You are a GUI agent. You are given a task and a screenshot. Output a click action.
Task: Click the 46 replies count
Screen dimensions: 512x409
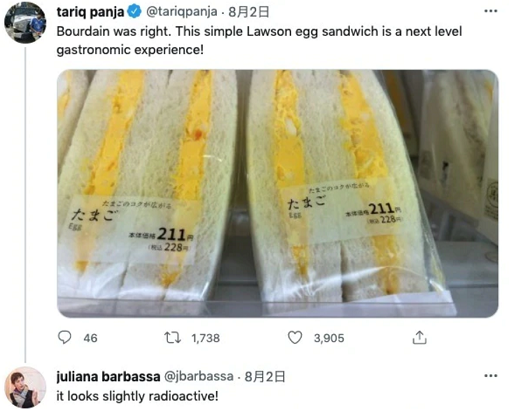tap(90, 338)
